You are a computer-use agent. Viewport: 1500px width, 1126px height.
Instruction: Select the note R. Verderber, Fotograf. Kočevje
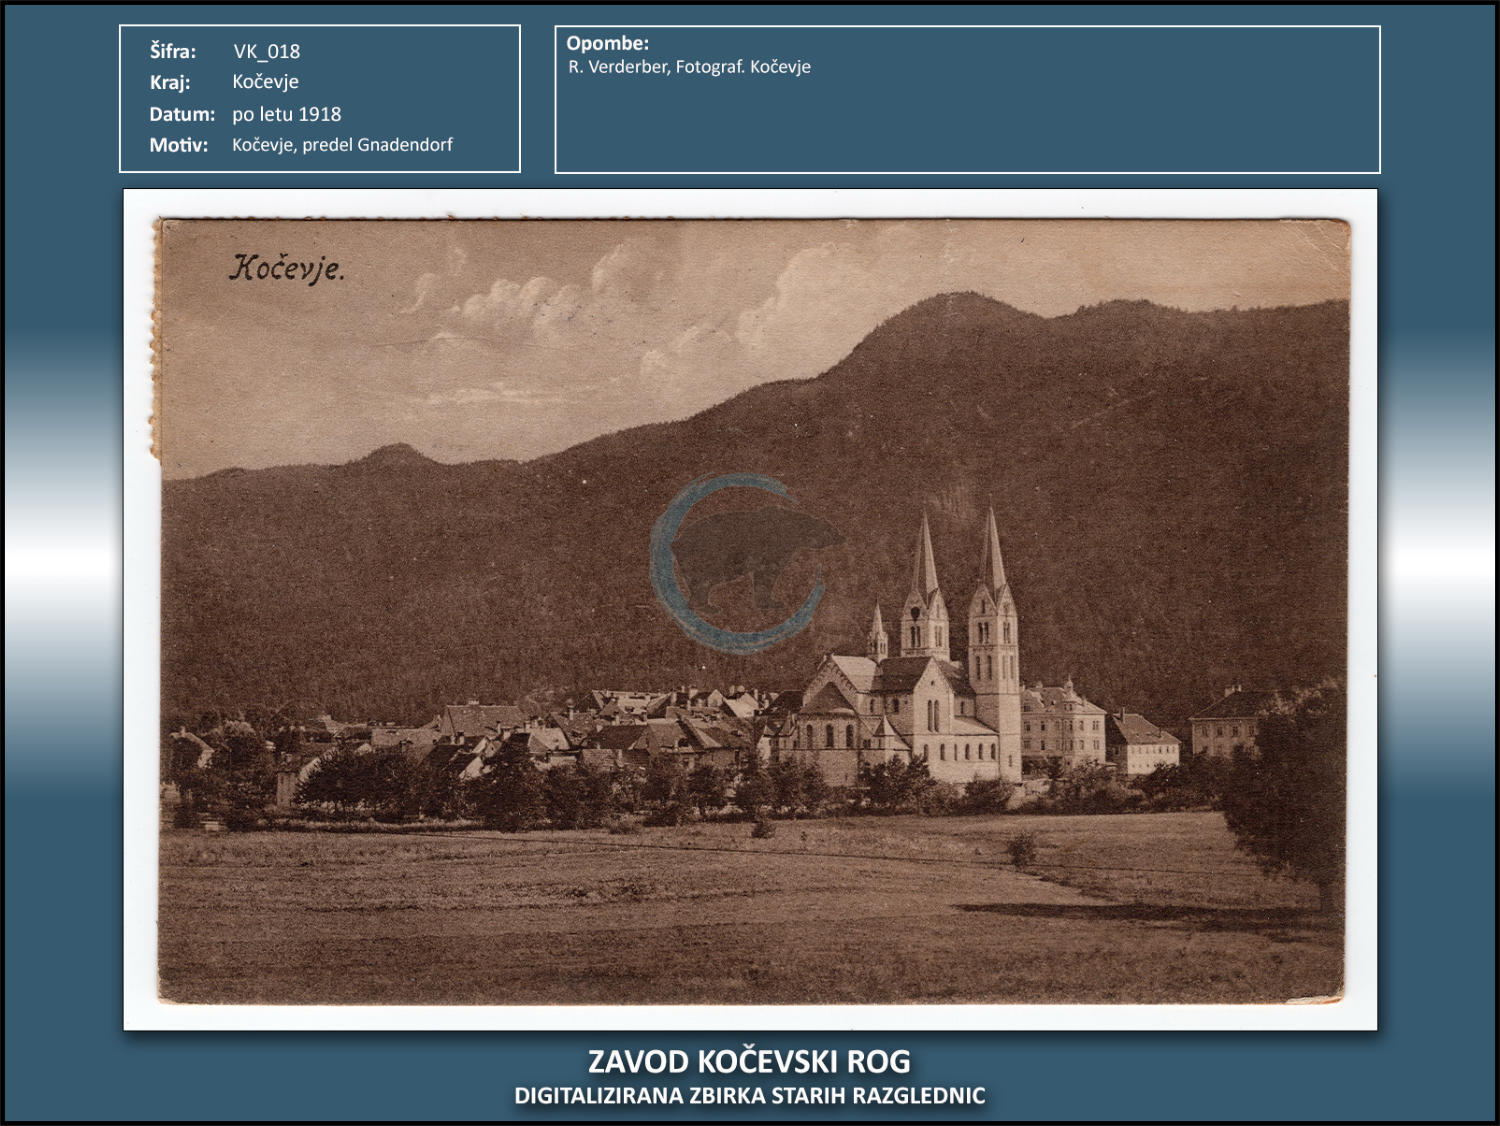(x=689, y=67)
